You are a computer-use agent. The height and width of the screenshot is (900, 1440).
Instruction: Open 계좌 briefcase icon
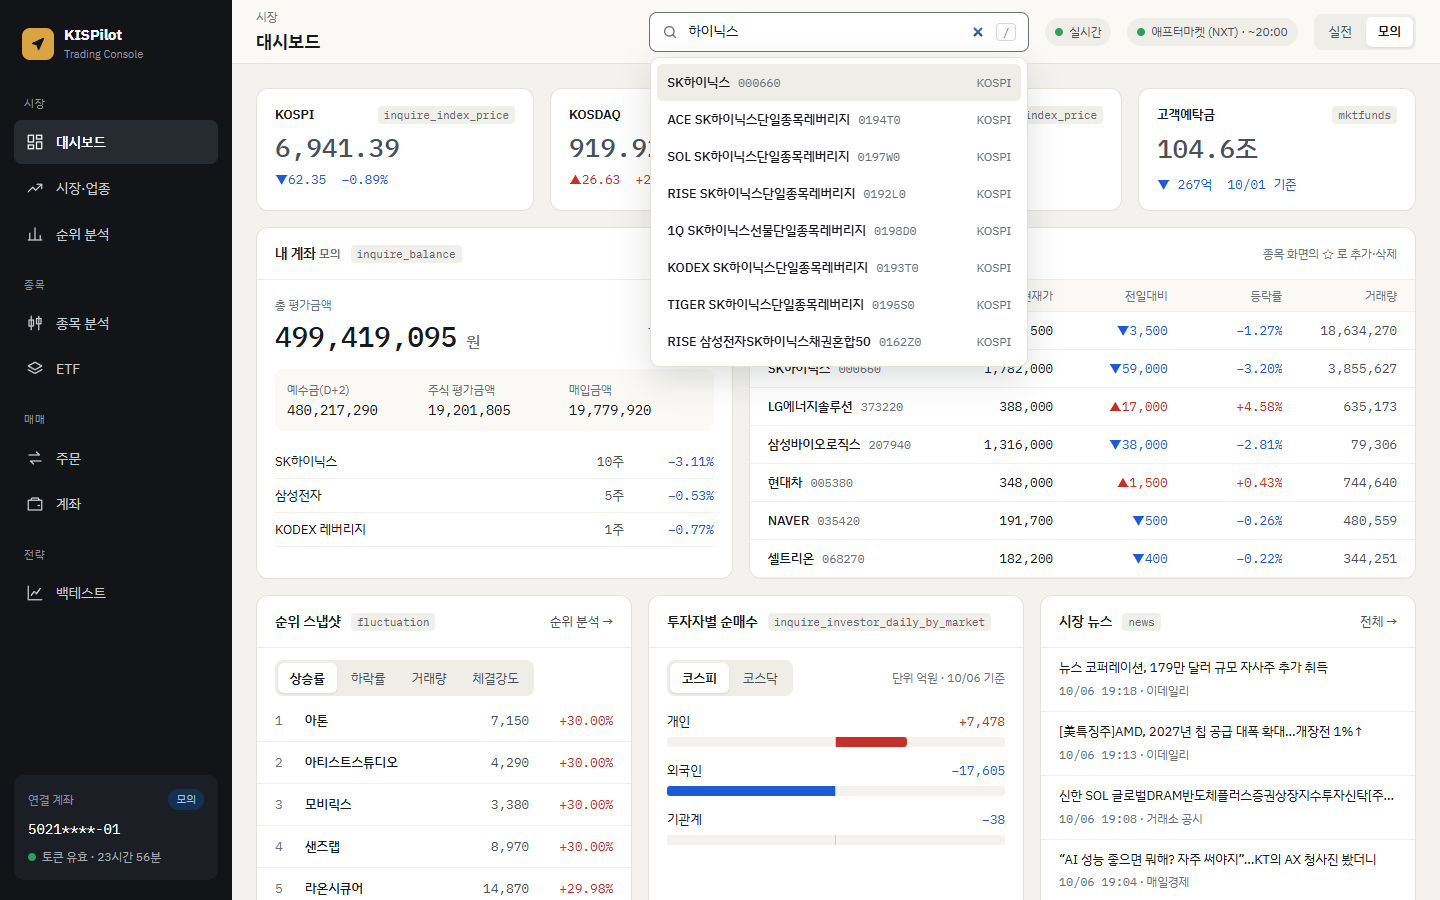tap(35, 504)
